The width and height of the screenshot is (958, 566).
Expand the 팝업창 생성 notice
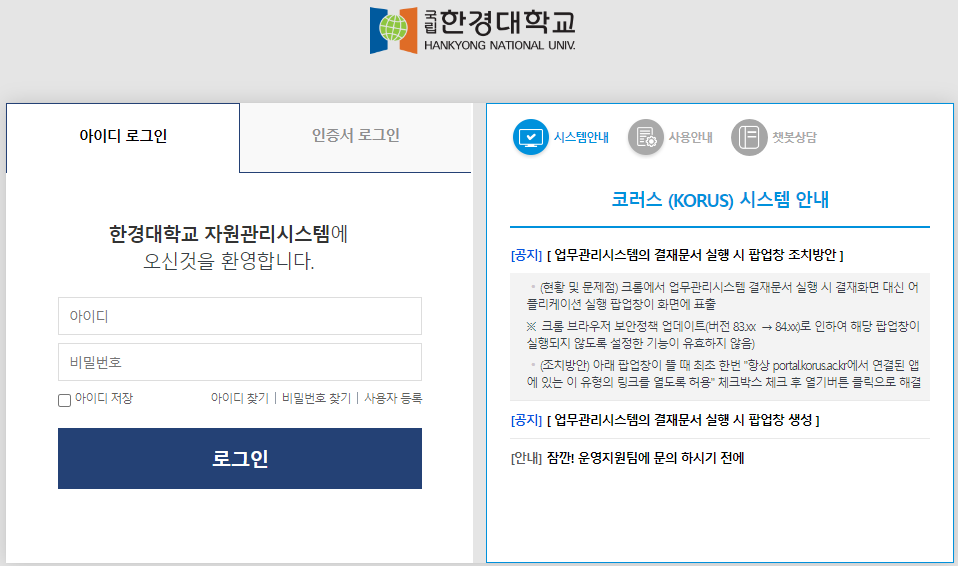pyautogui.click(x=665, y=420)
